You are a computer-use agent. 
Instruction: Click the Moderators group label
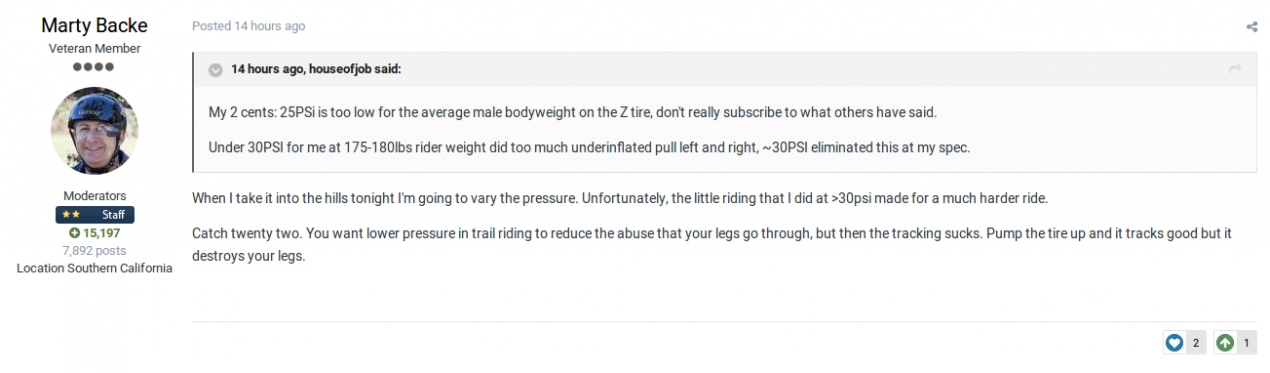94,196
